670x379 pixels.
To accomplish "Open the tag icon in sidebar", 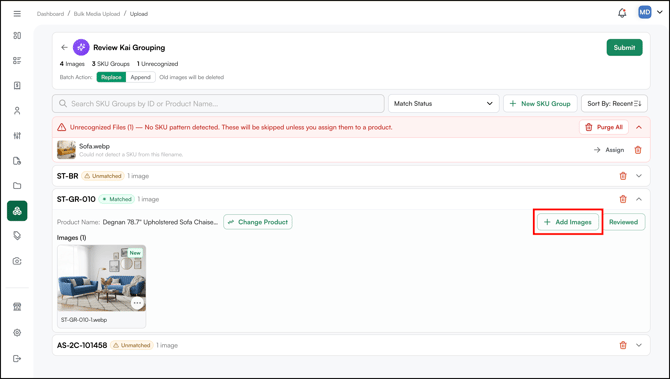I will tap(17, 235).
